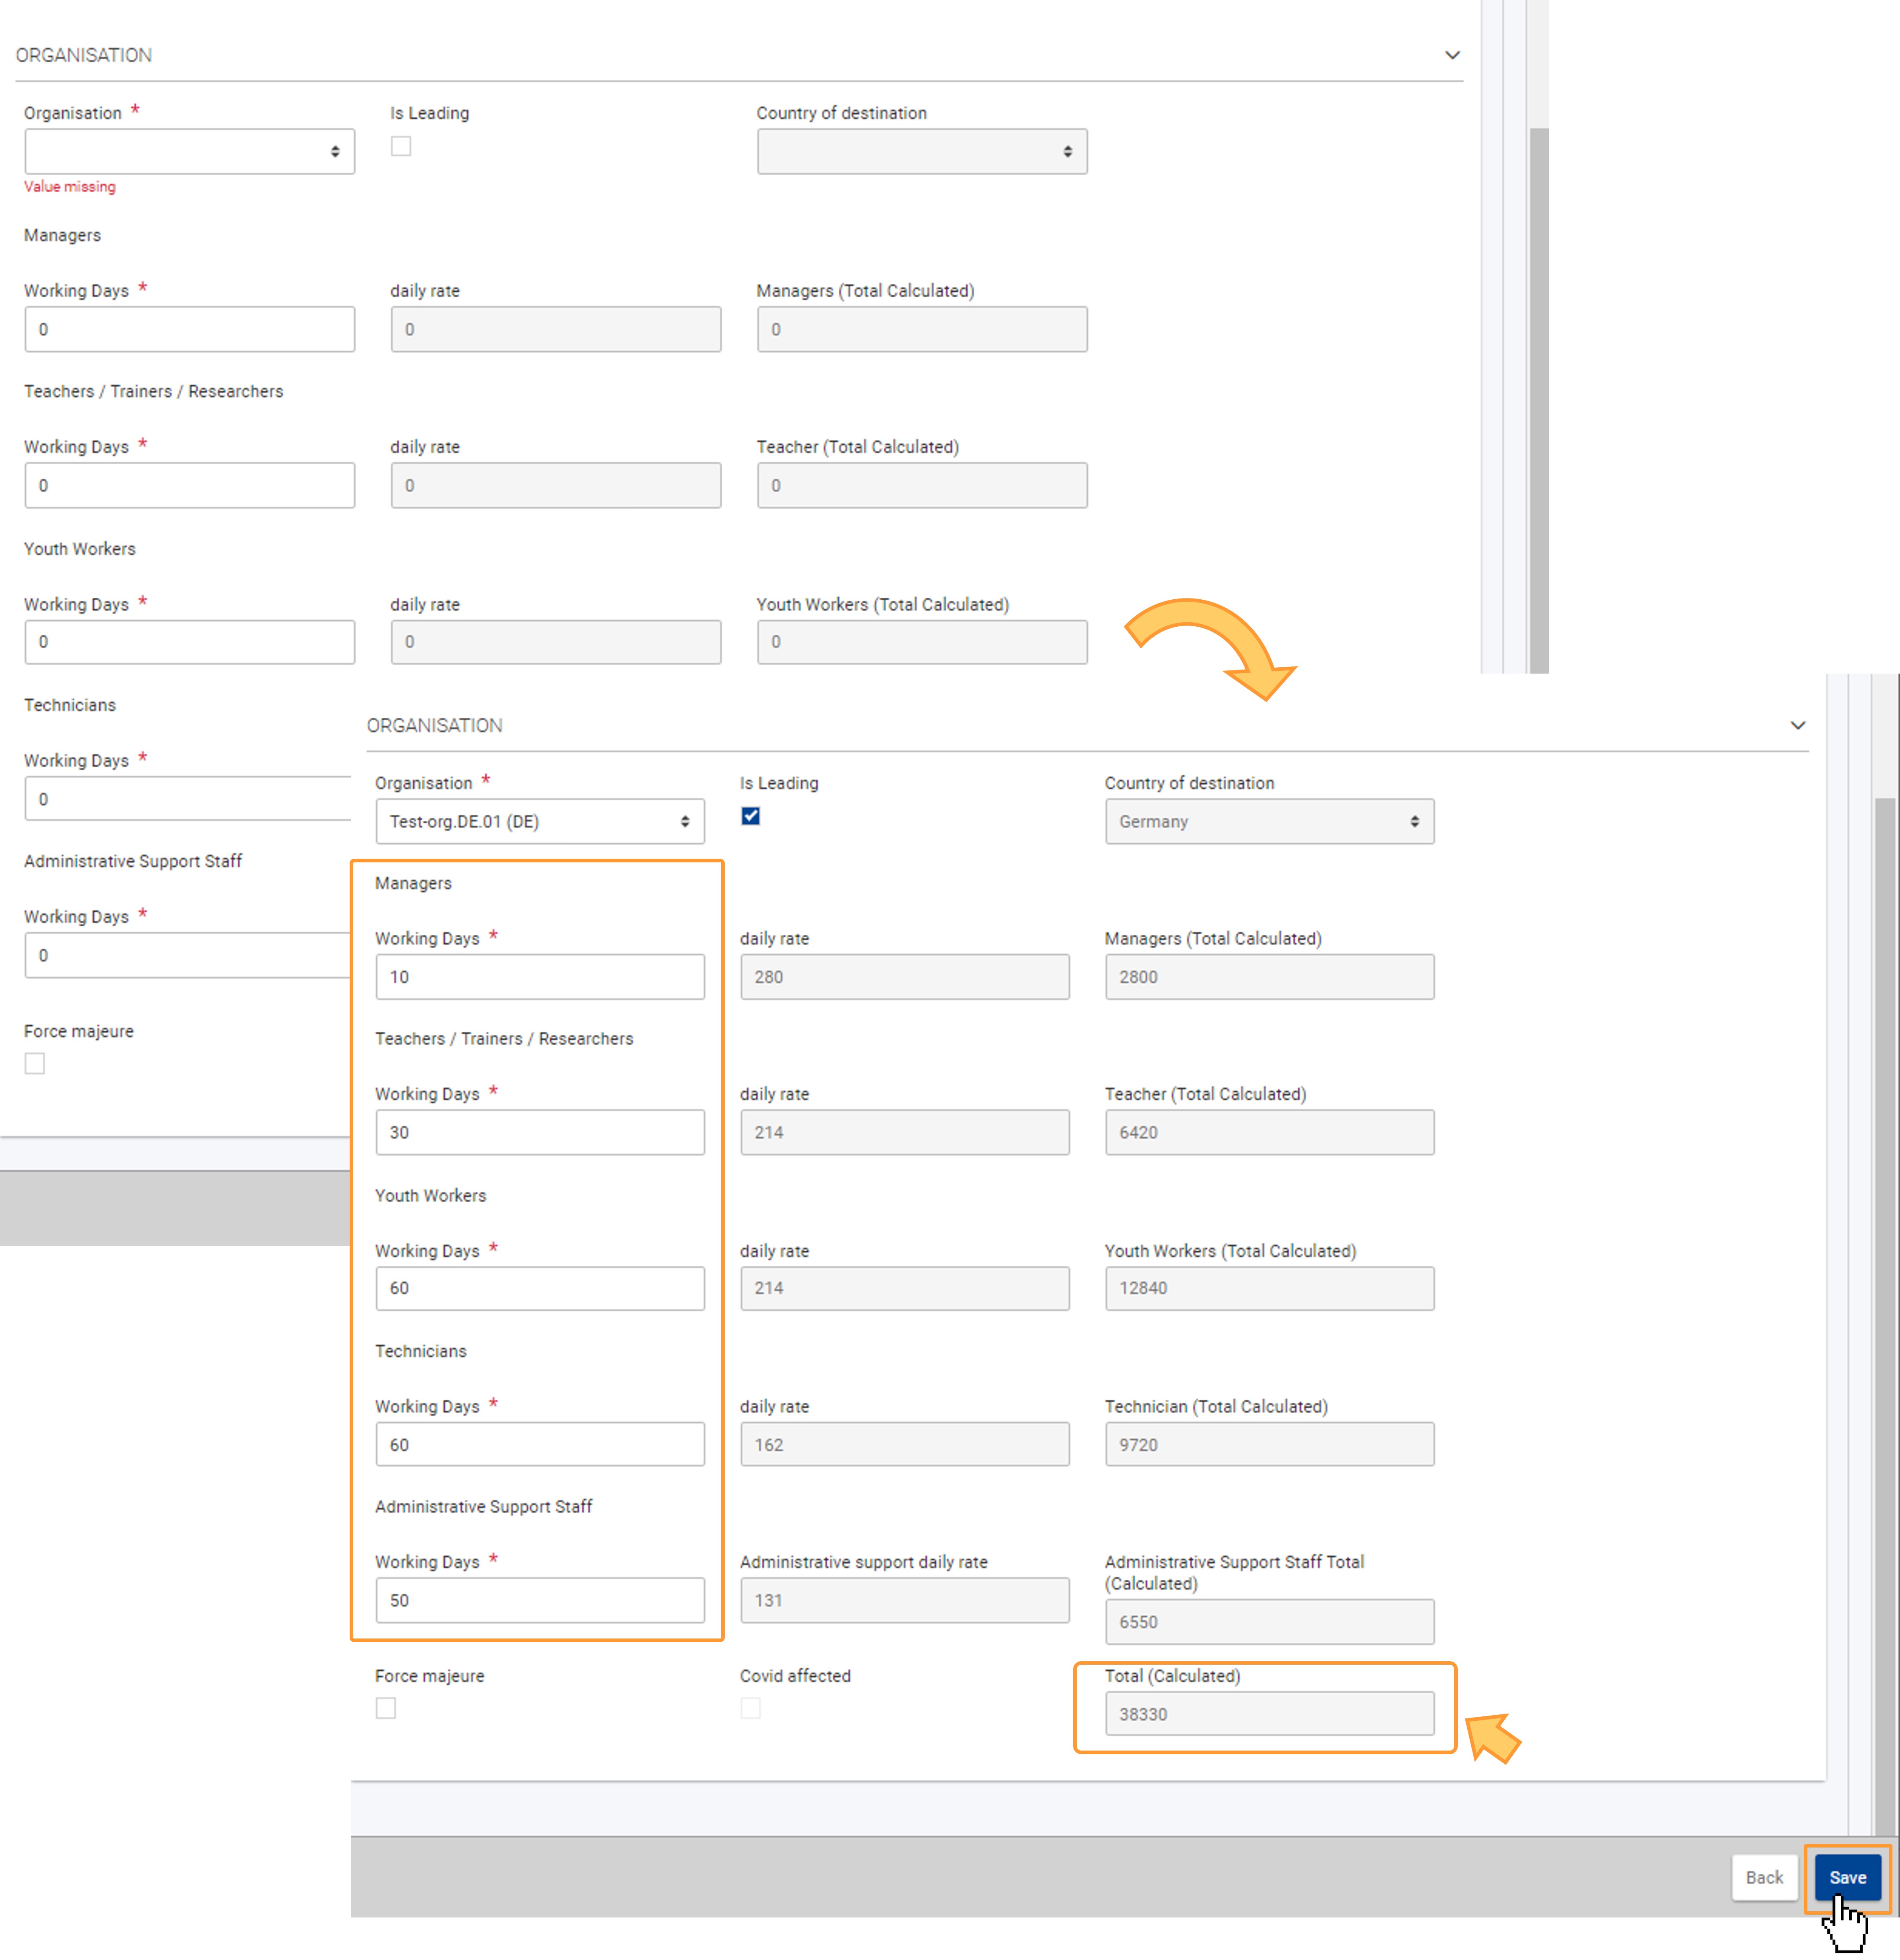Click Administrative Support Staff Total field showing 6550
Viewport: 1900px width, 1960px height.
tap(1269, 1622)
